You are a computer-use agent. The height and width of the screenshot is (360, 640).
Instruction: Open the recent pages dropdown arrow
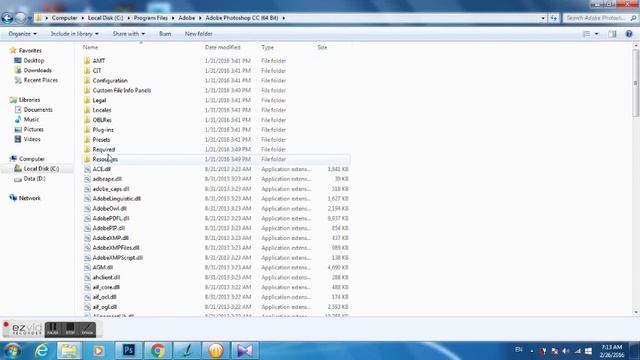tap(29, 18)
